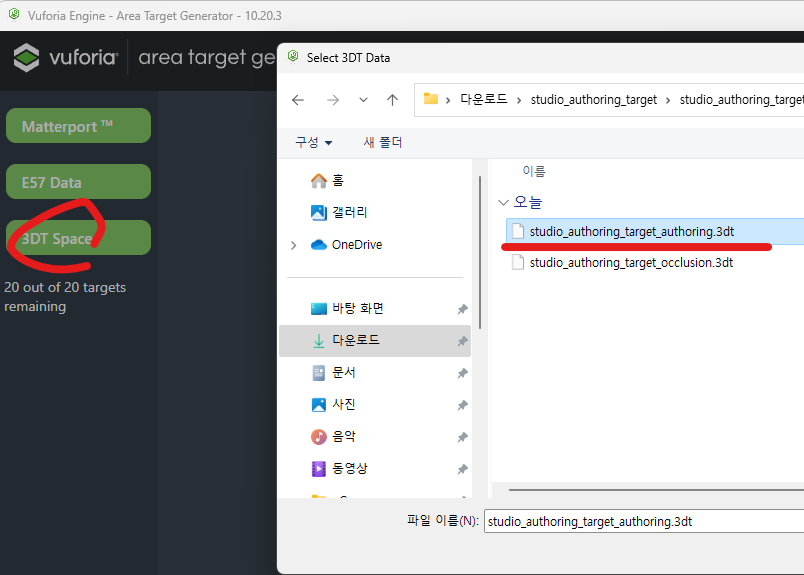
Task: Click pin icon next to 동영상
Action: [x=463, y=469]
